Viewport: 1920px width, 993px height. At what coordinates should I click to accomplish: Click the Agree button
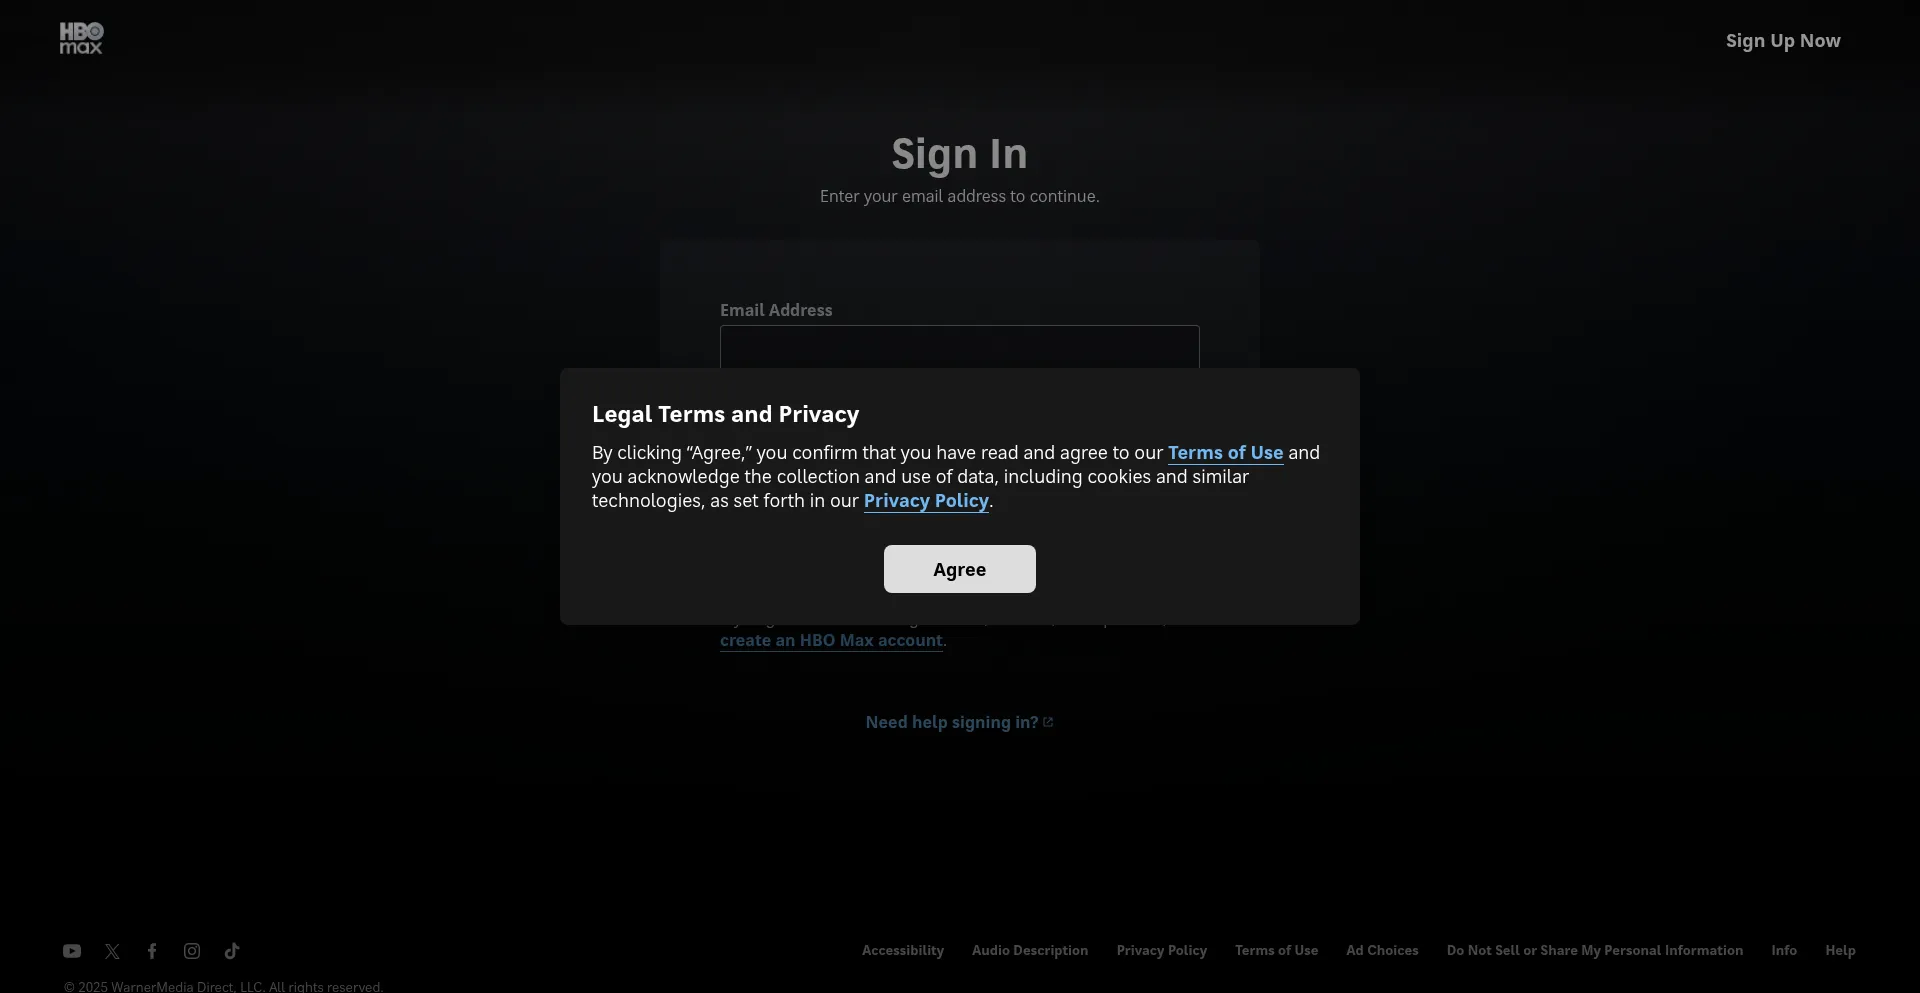(x=960, y=569)
